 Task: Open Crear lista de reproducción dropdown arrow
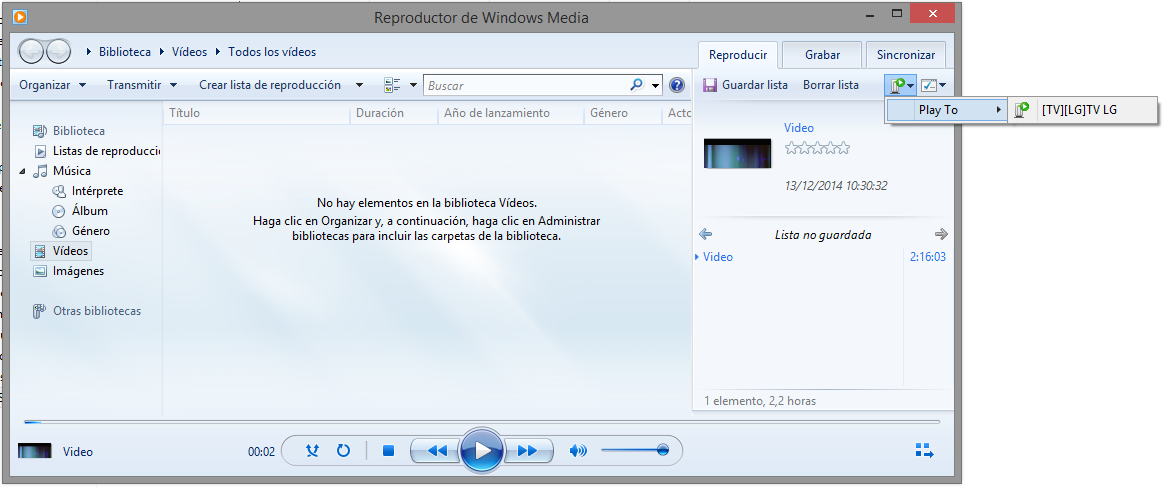point(360,85)
